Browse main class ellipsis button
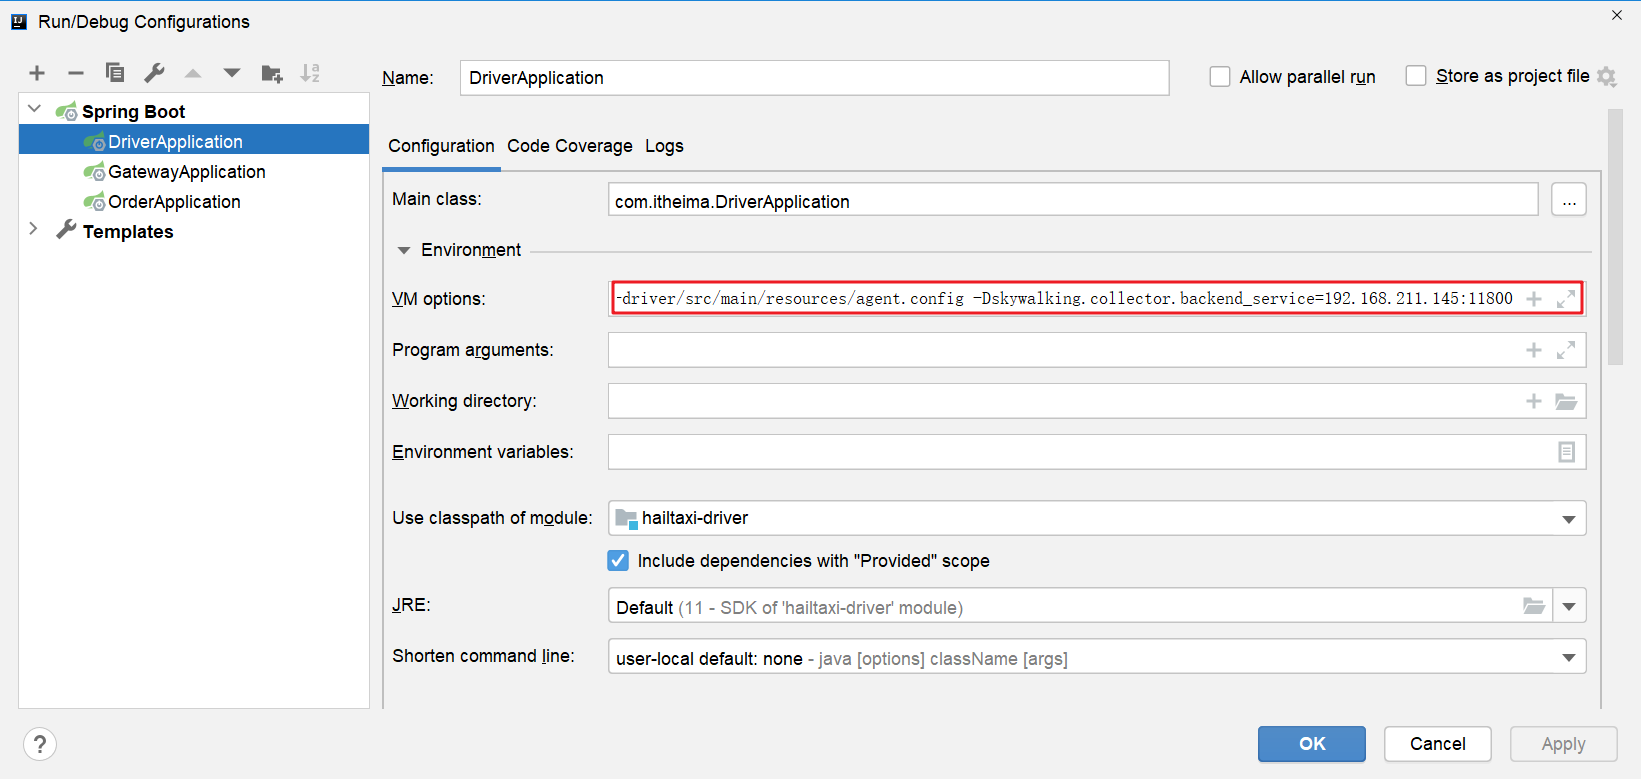Screen dimensions: 1641x779 click(x=1569, y=200)
